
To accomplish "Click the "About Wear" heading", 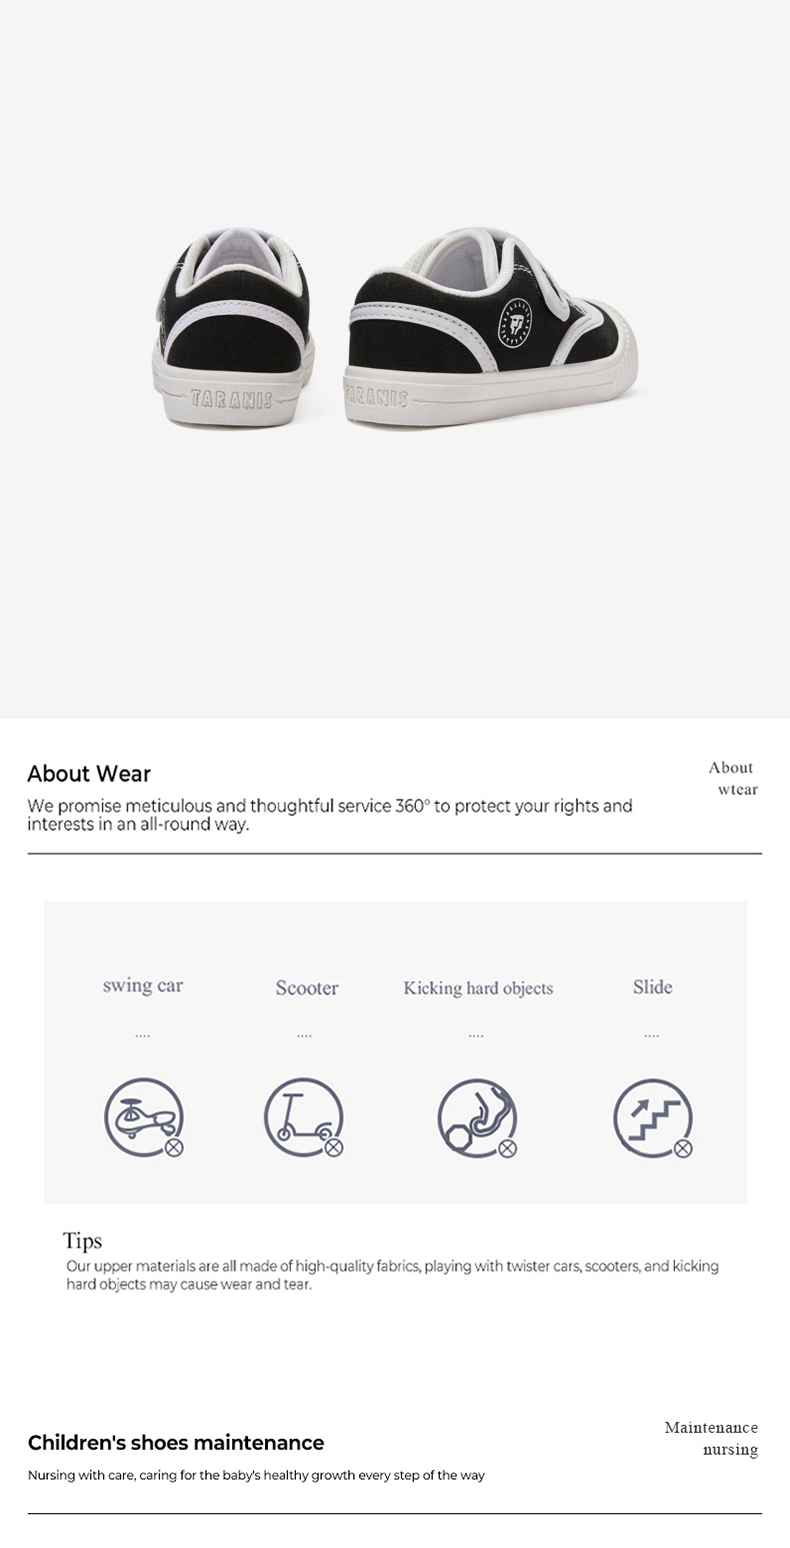I will click(89, 774).
